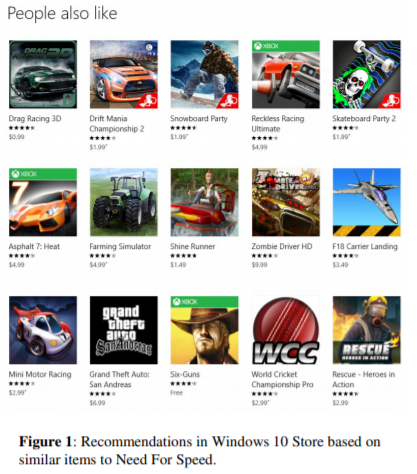Open the Six-Guns cowboy icon

[205, 330]
